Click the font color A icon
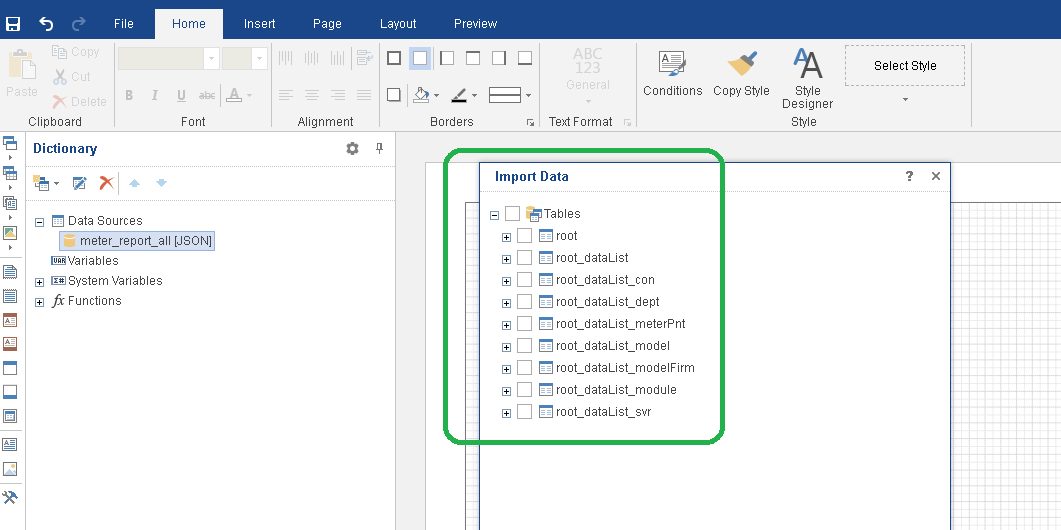The height and width of the screenshot is (530, 1061). tap(233, 95)
